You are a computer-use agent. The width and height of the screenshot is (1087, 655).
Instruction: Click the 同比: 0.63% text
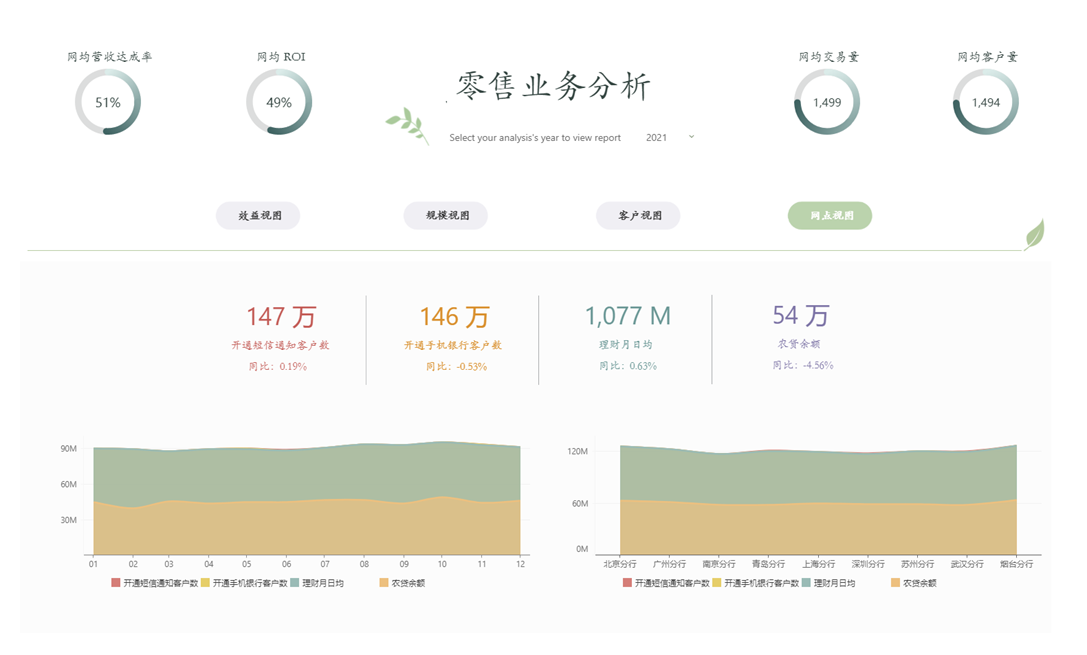pos(628,366)
